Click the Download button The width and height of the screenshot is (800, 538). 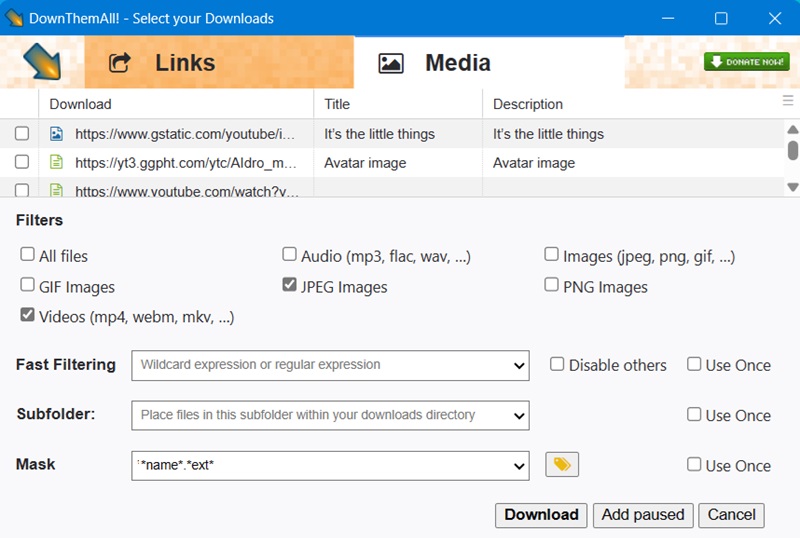pyautogui.click(x=541, y=515)
